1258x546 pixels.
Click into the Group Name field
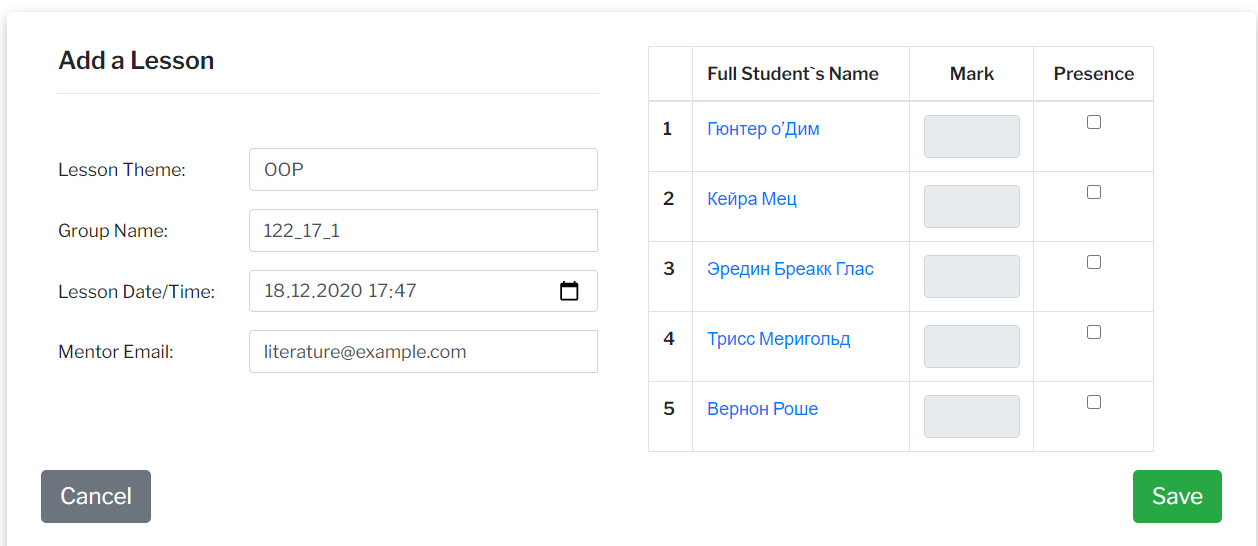[x=423, y=231]
